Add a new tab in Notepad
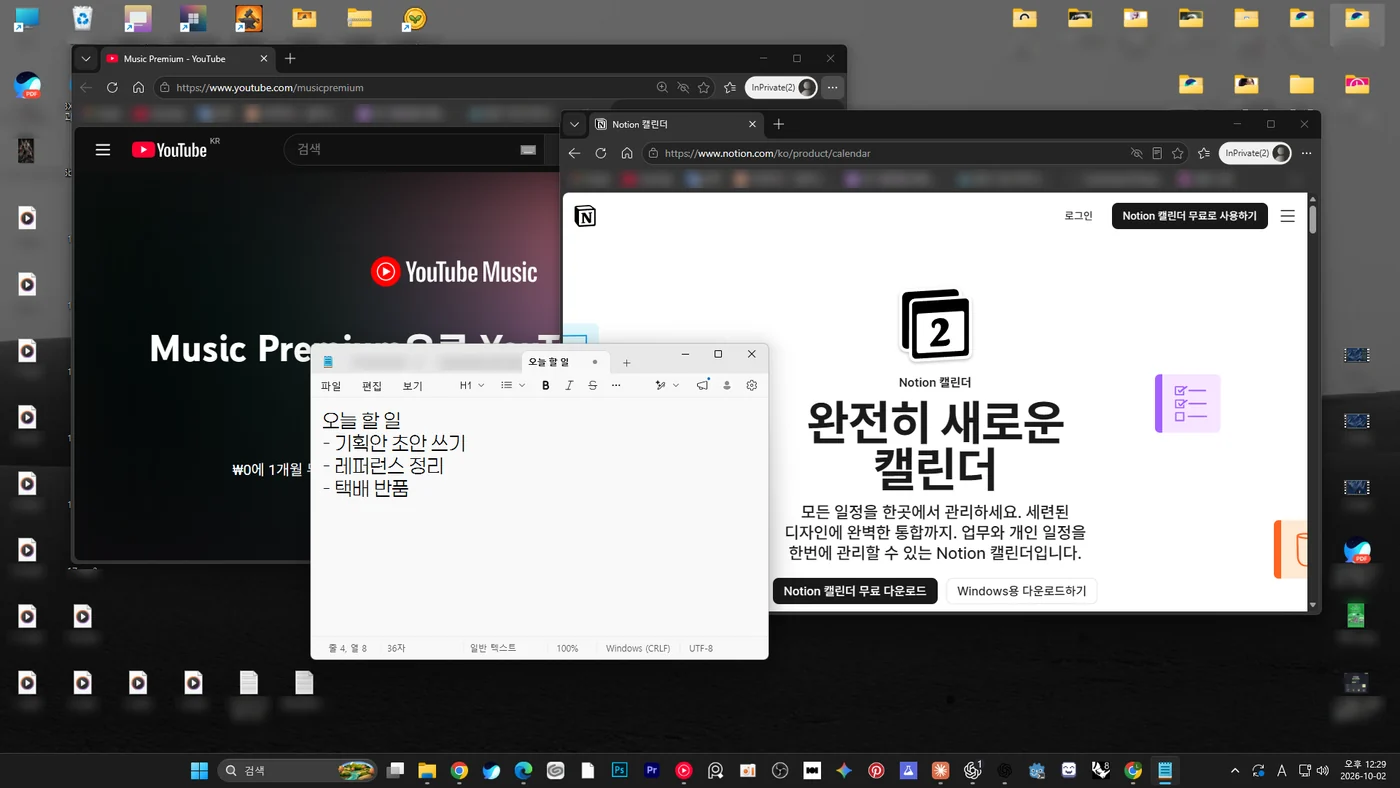 (x=627, y=362)
